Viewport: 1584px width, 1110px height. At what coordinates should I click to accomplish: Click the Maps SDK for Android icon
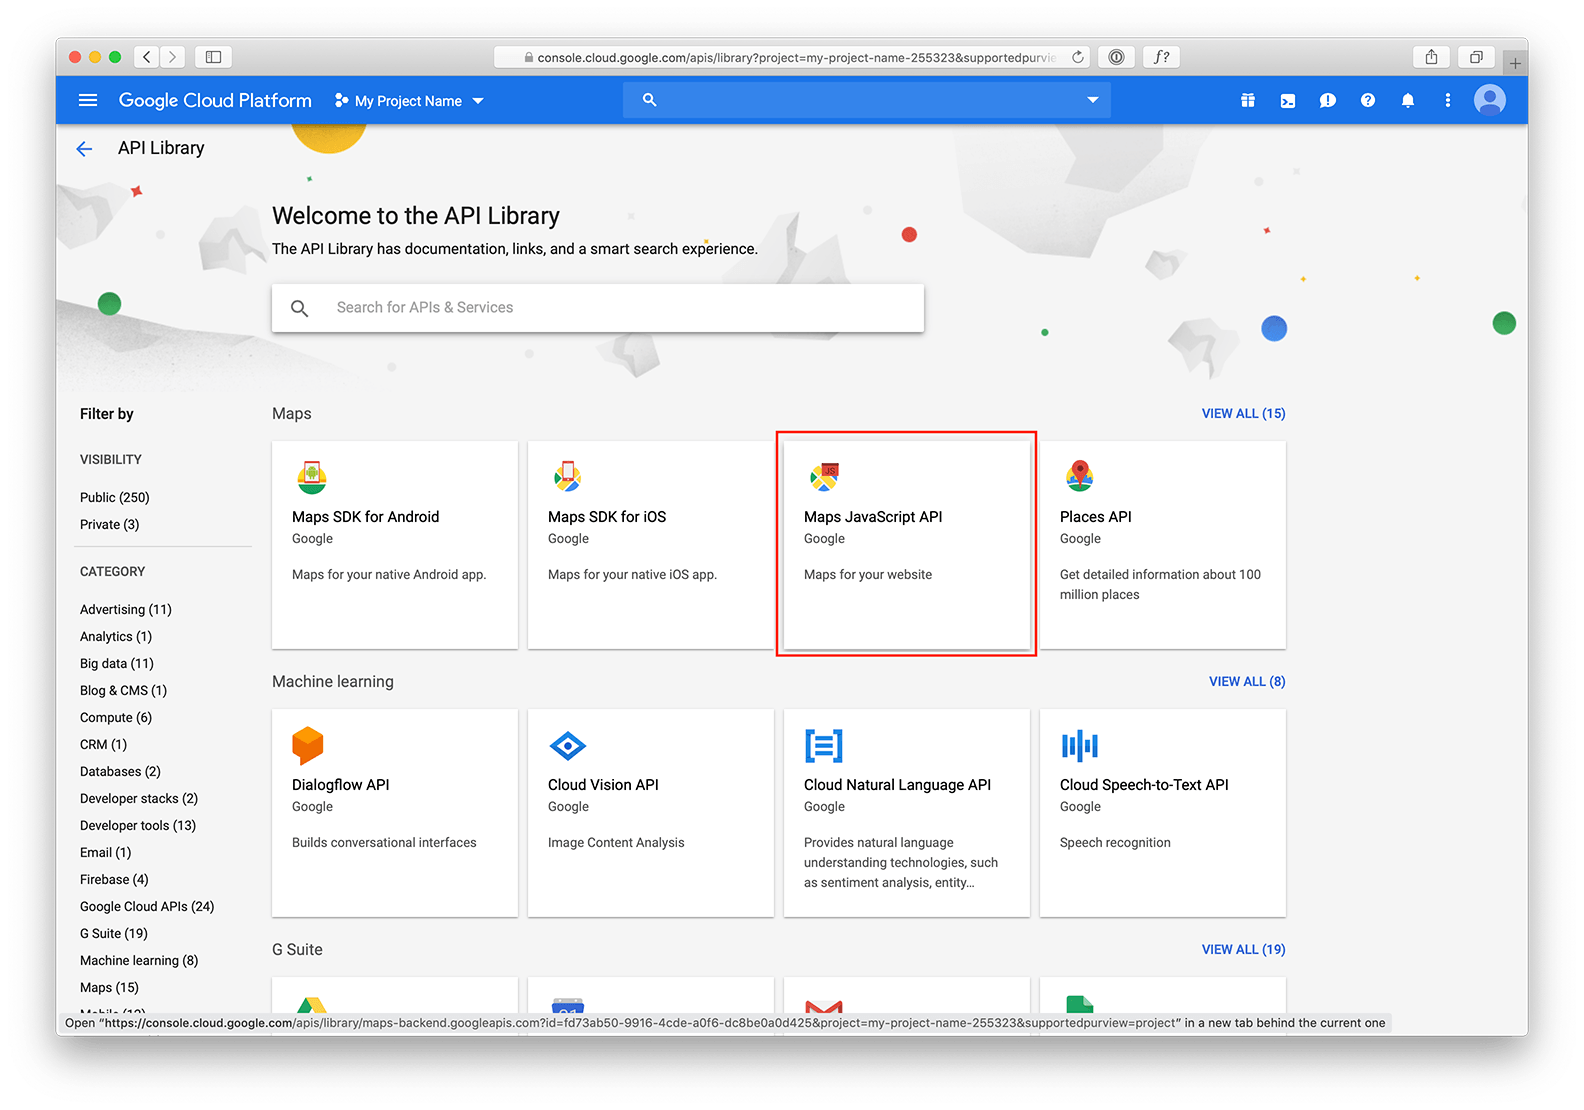pyautogui.click(x=312, y=477)
